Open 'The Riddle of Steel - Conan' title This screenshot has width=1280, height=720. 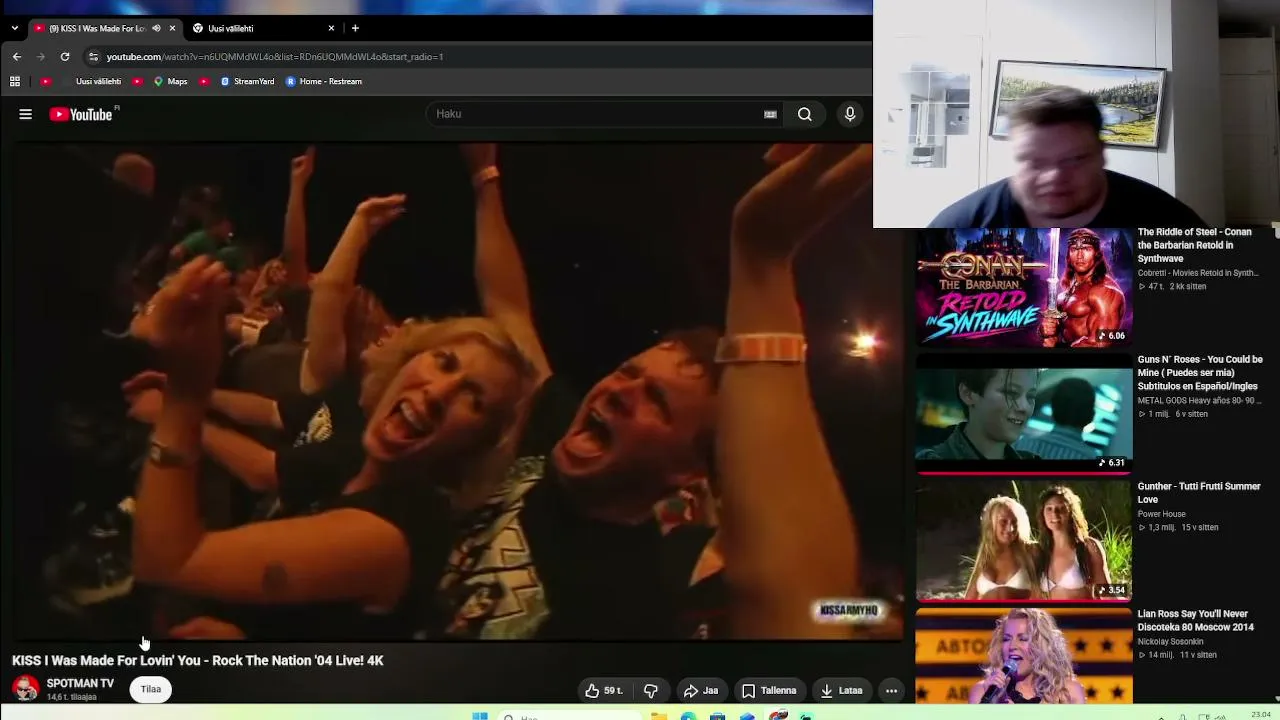tap(1196, 245)
